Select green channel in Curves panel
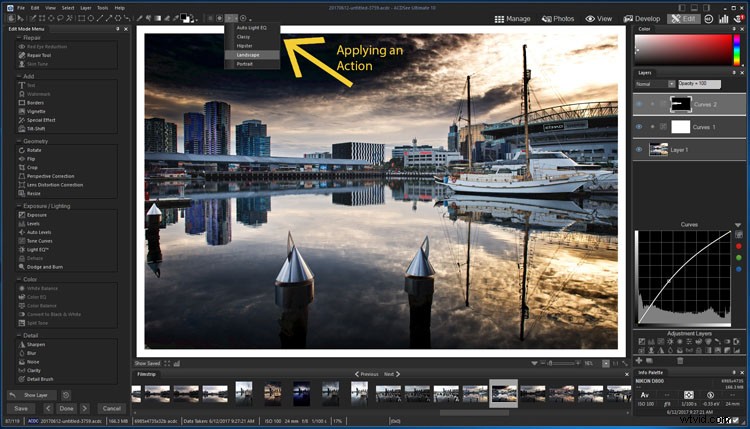750x429 pixels. coord(739,258)
